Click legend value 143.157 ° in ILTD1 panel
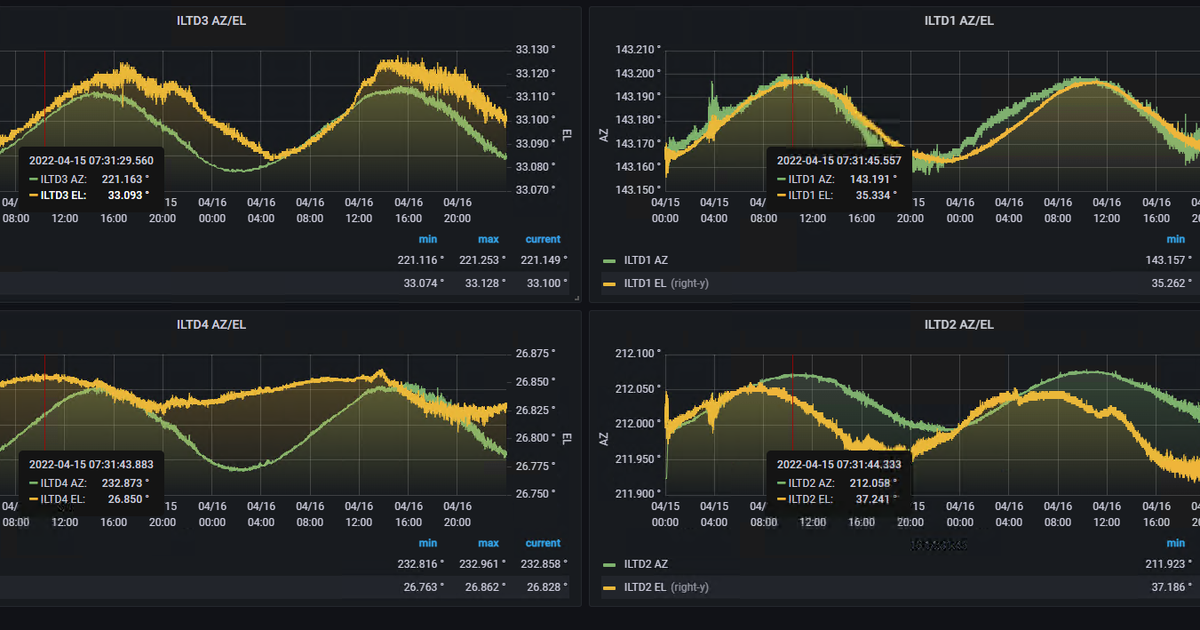The width and height of the screenshot is (1200, 630). [x=1169, y=260]
